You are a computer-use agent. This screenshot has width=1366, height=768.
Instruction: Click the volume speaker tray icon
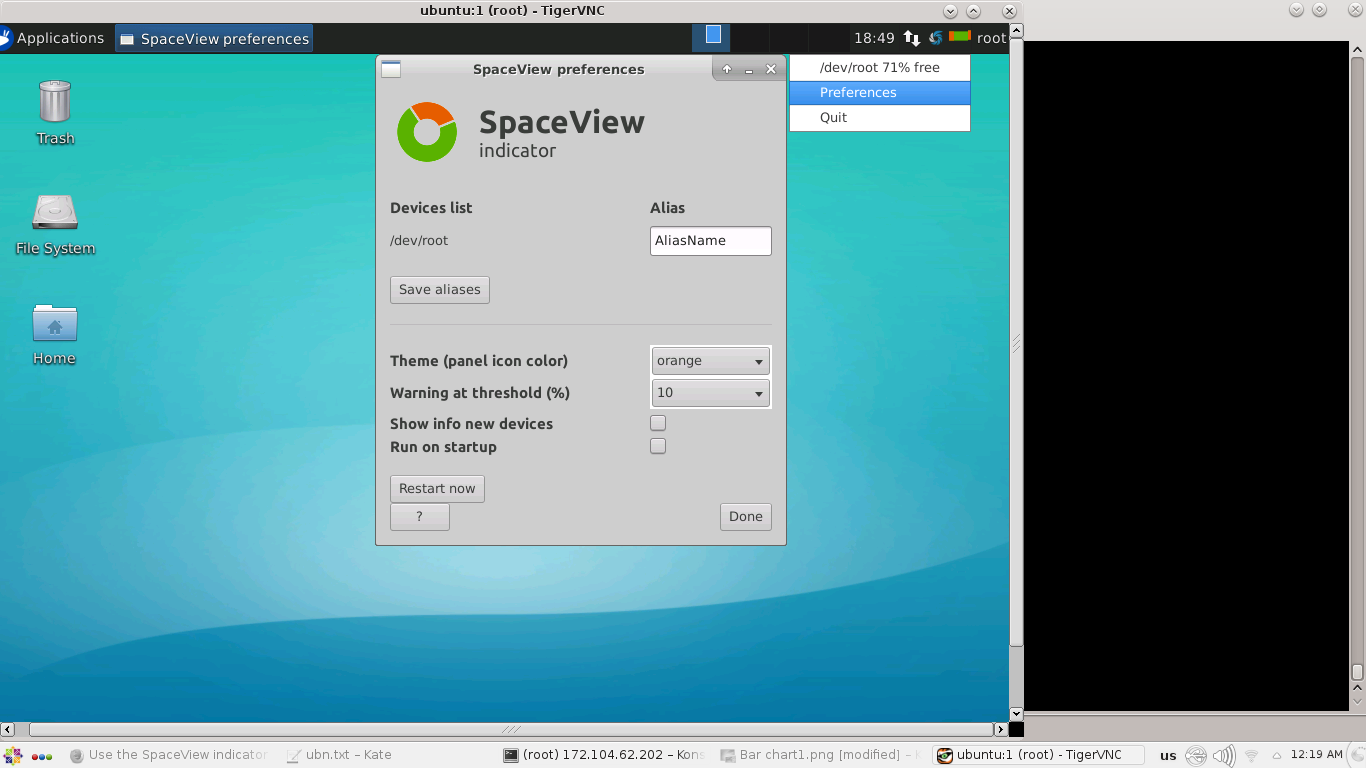pos(1223,756)
